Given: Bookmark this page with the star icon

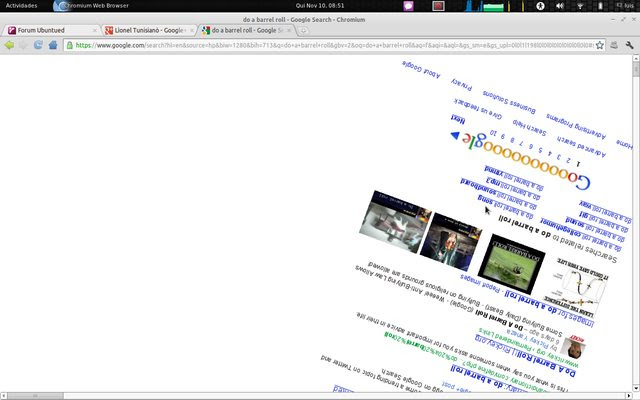Looking at the screenshot, I should pyautogui.click(x=599, y=45).
